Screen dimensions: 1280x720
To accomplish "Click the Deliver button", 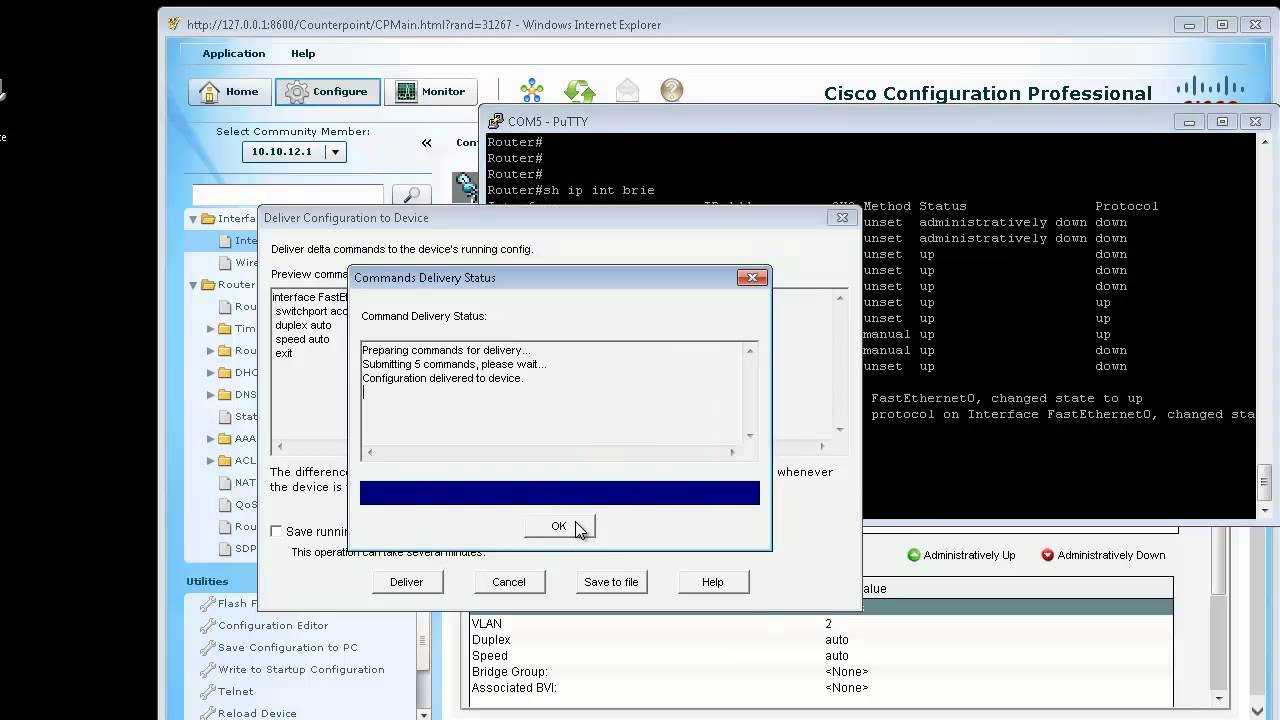I will tap(406, 582).
